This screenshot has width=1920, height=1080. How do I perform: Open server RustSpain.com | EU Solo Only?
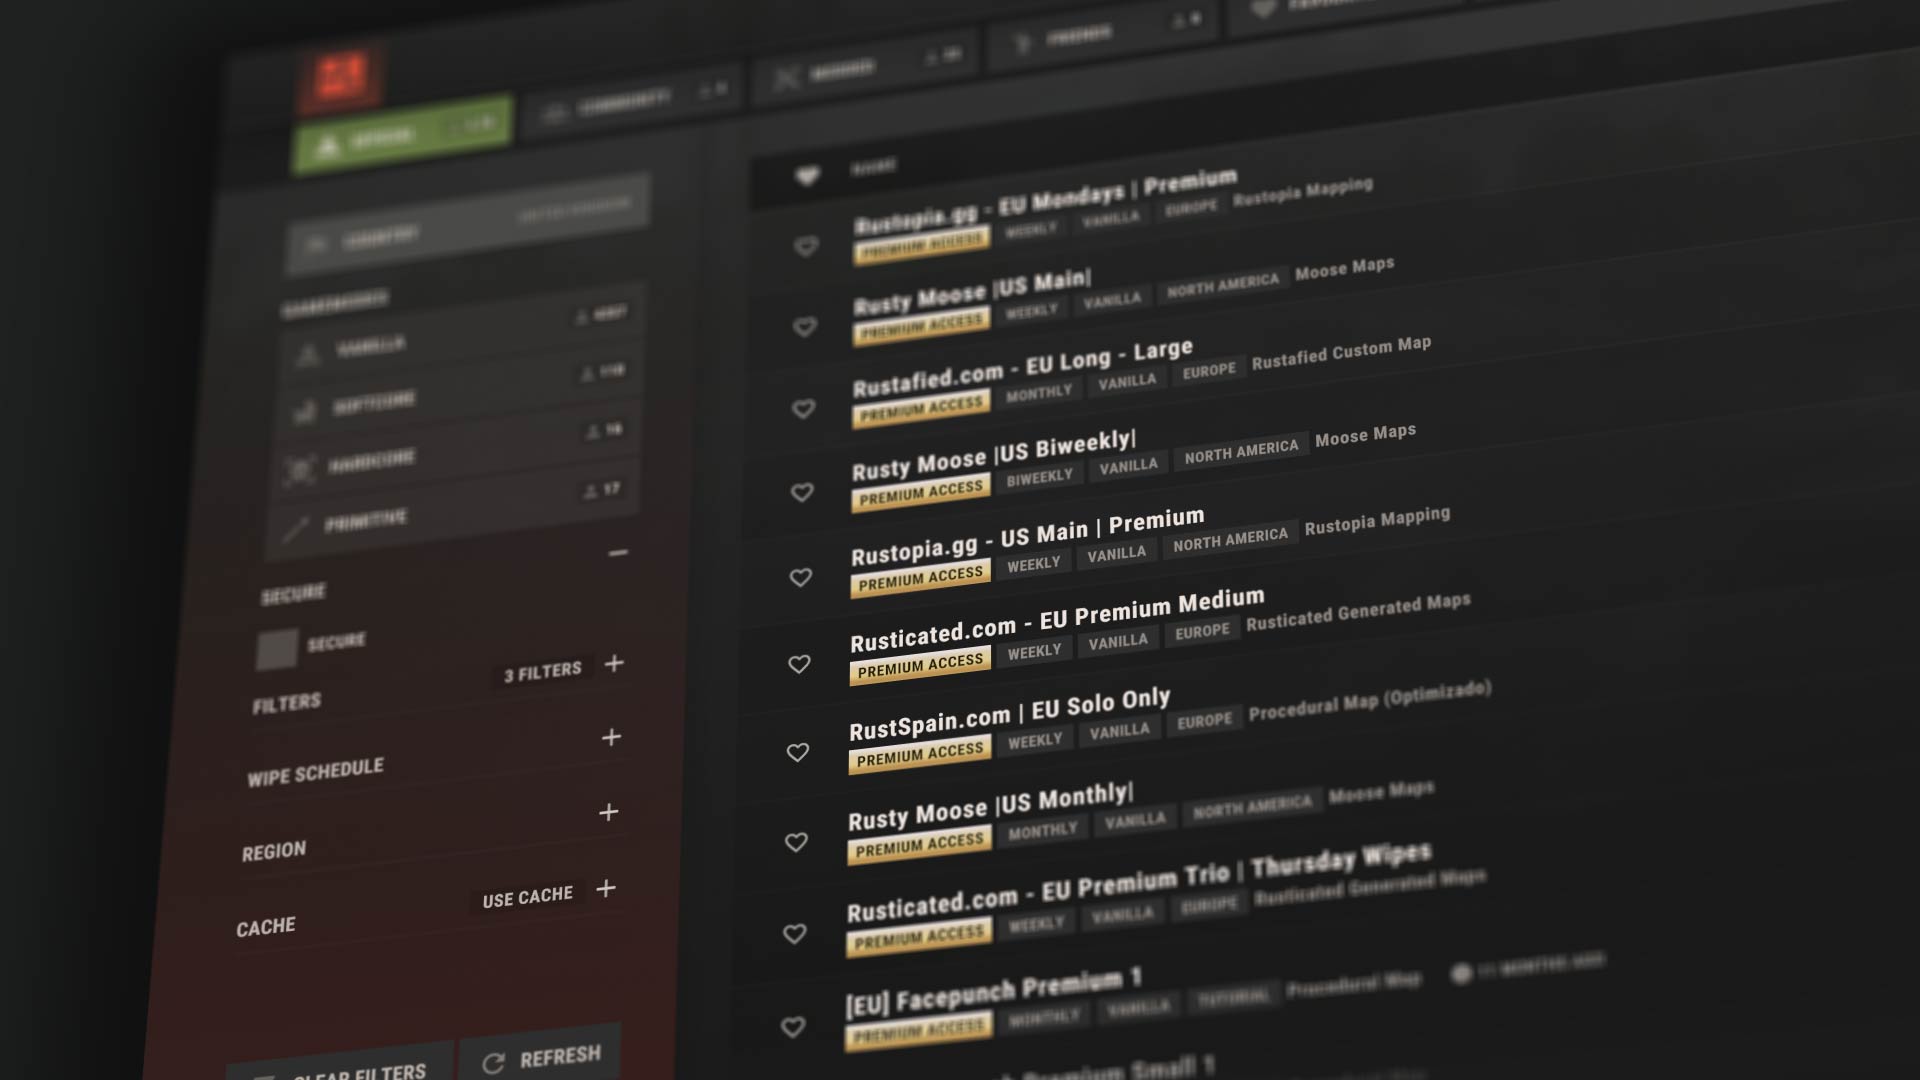1009,713
